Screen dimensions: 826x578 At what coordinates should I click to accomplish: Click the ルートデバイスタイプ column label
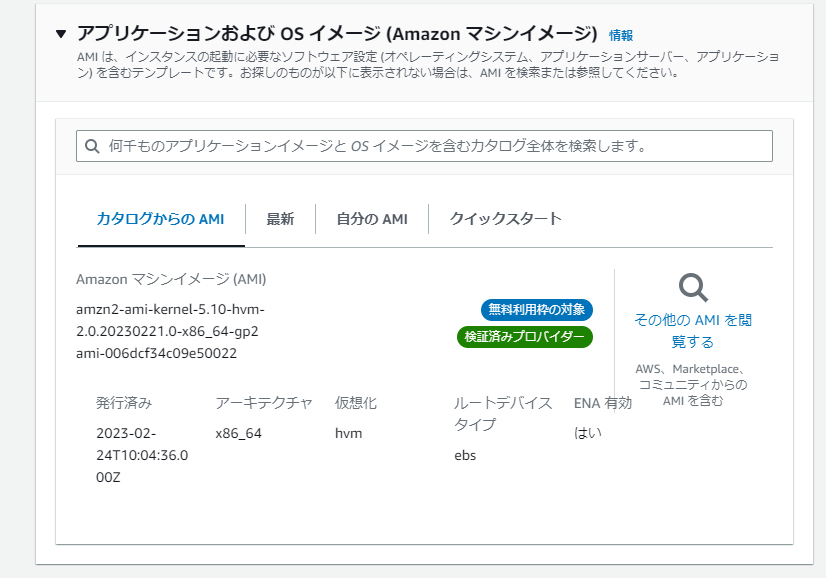tap(503, 414)
